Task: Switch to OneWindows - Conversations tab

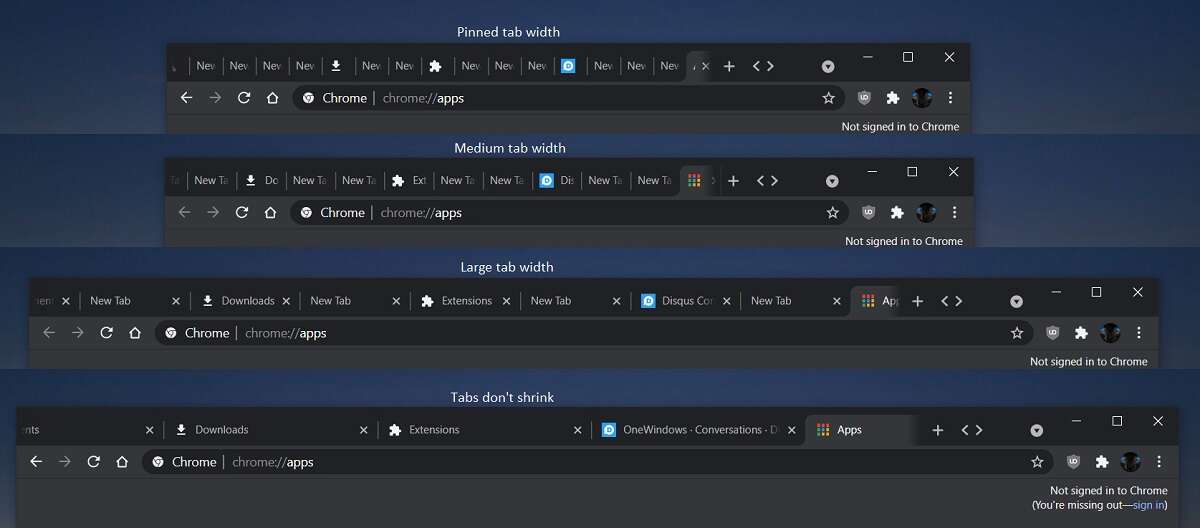Action: [x=690, y=430]
